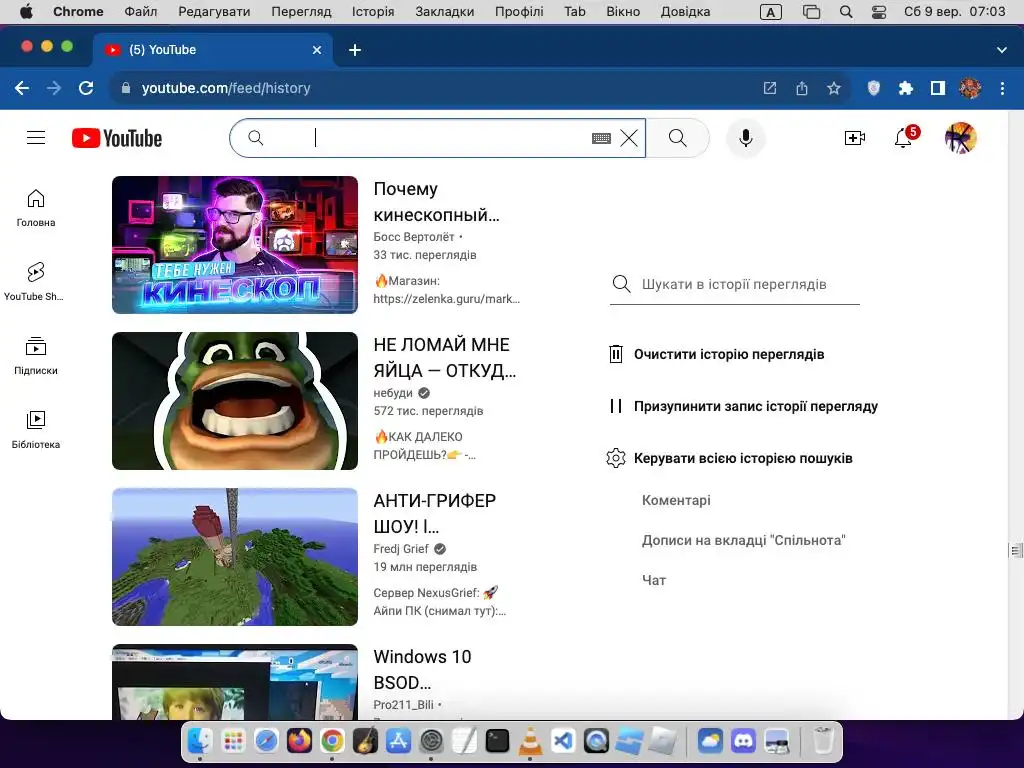Clear the search box with X
Screen dimensions: 1024x768
point(629,138)
